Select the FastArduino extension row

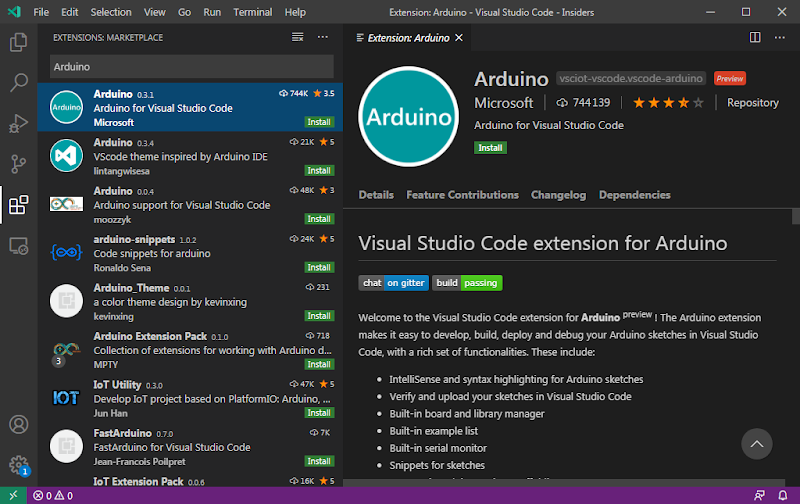click(190, 446)
